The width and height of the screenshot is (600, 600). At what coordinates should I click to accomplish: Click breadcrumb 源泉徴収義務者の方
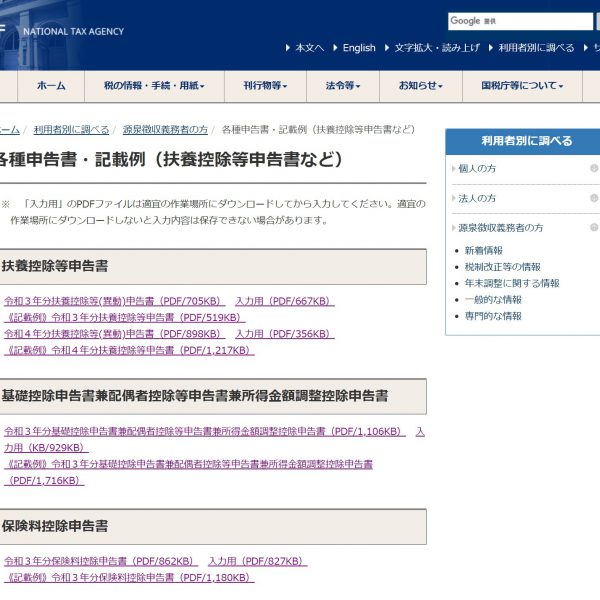165,130
